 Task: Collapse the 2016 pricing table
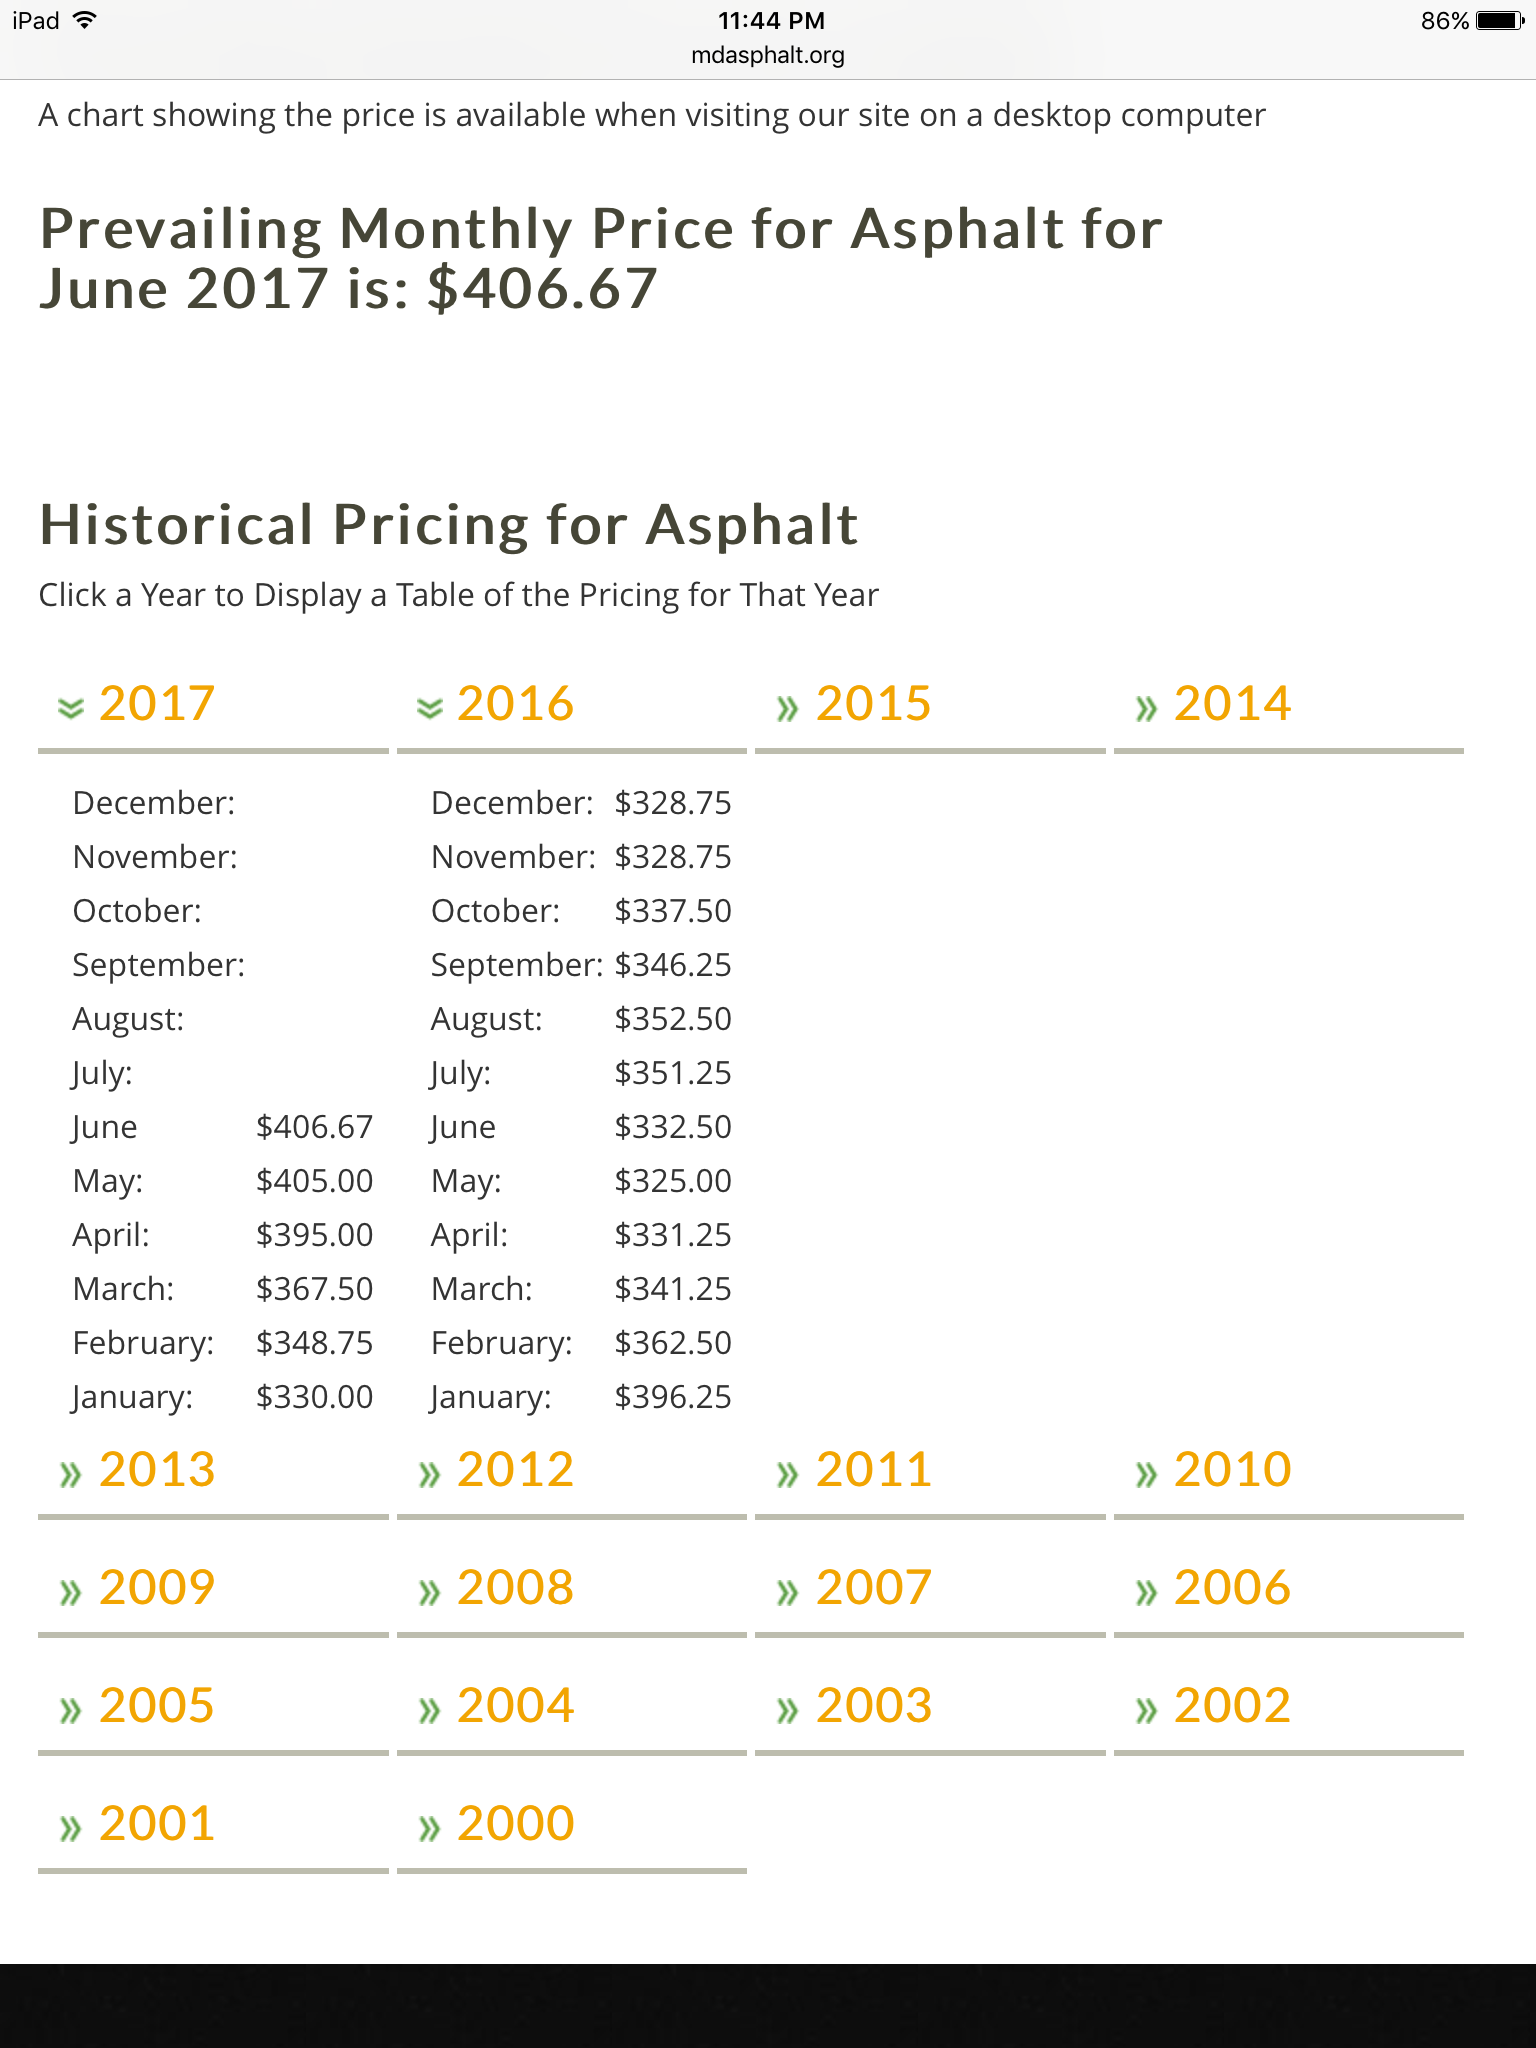pos(571,703)
